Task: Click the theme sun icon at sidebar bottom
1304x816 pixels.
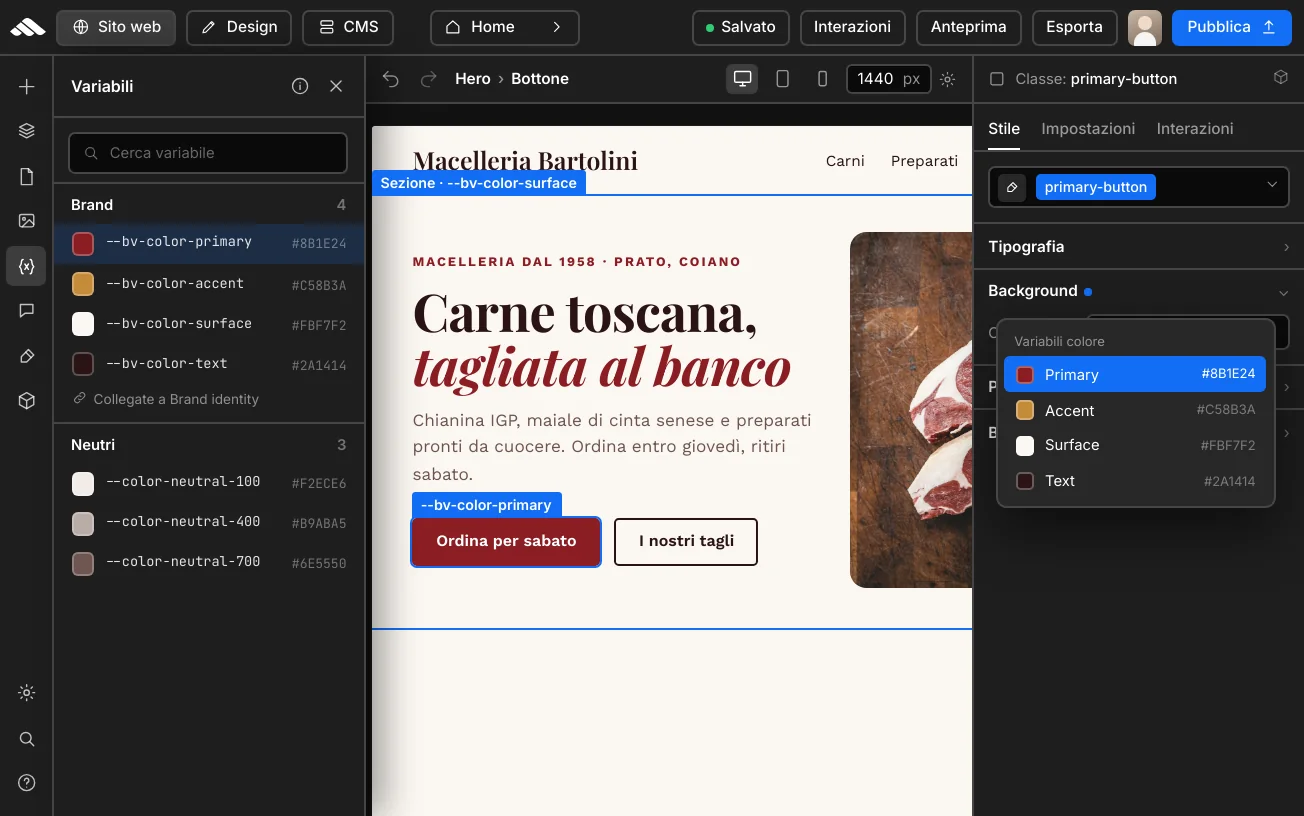Action: coord(27,693)
